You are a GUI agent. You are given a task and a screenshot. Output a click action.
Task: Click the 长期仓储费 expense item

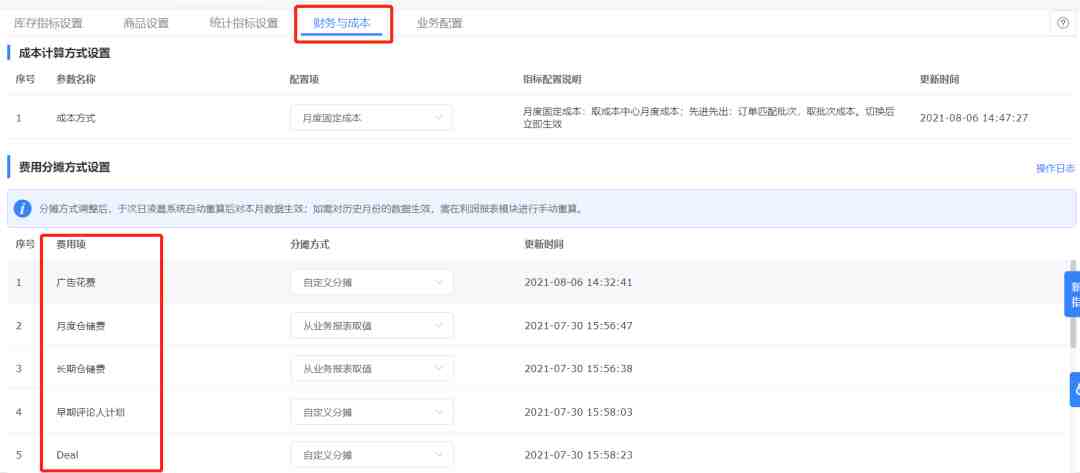point(81,368)
